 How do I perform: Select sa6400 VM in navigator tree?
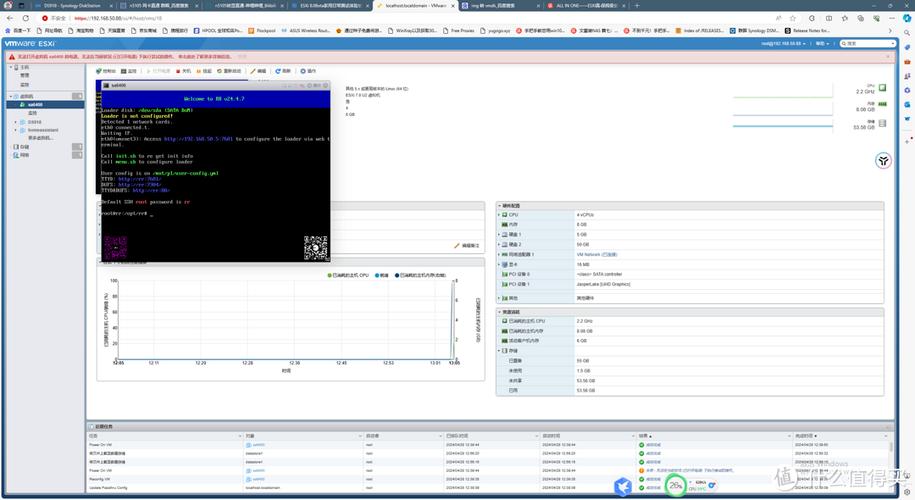[x=35, y=104]
